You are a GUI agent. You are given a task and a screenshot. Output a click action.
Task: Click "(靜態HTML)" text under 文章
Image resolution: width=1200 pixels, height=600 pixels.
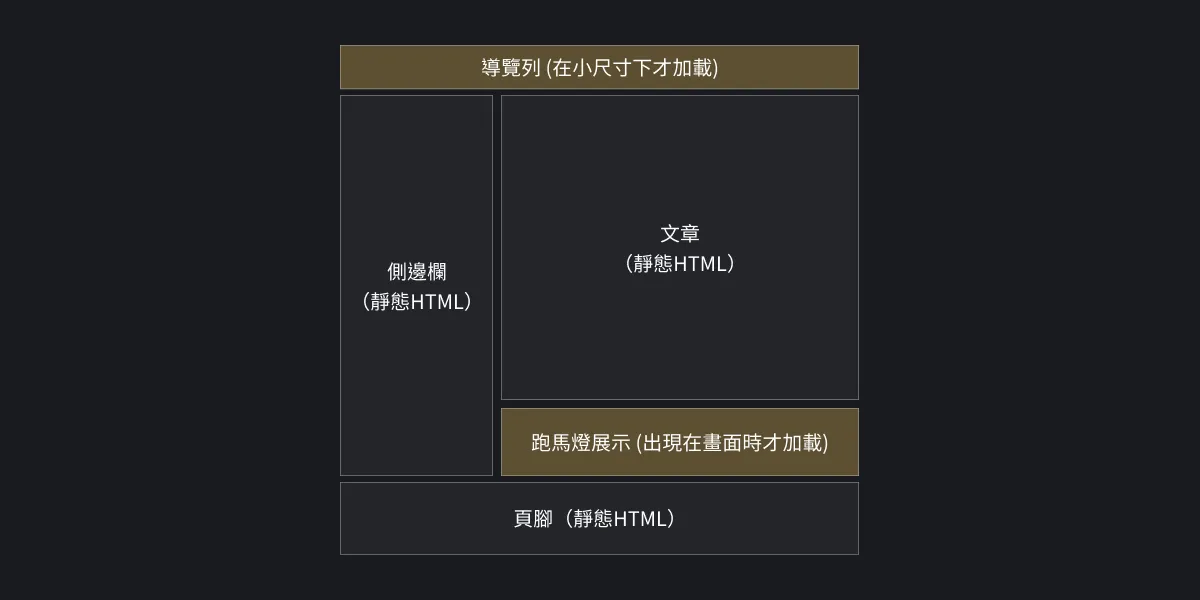(x=679, y=264)
